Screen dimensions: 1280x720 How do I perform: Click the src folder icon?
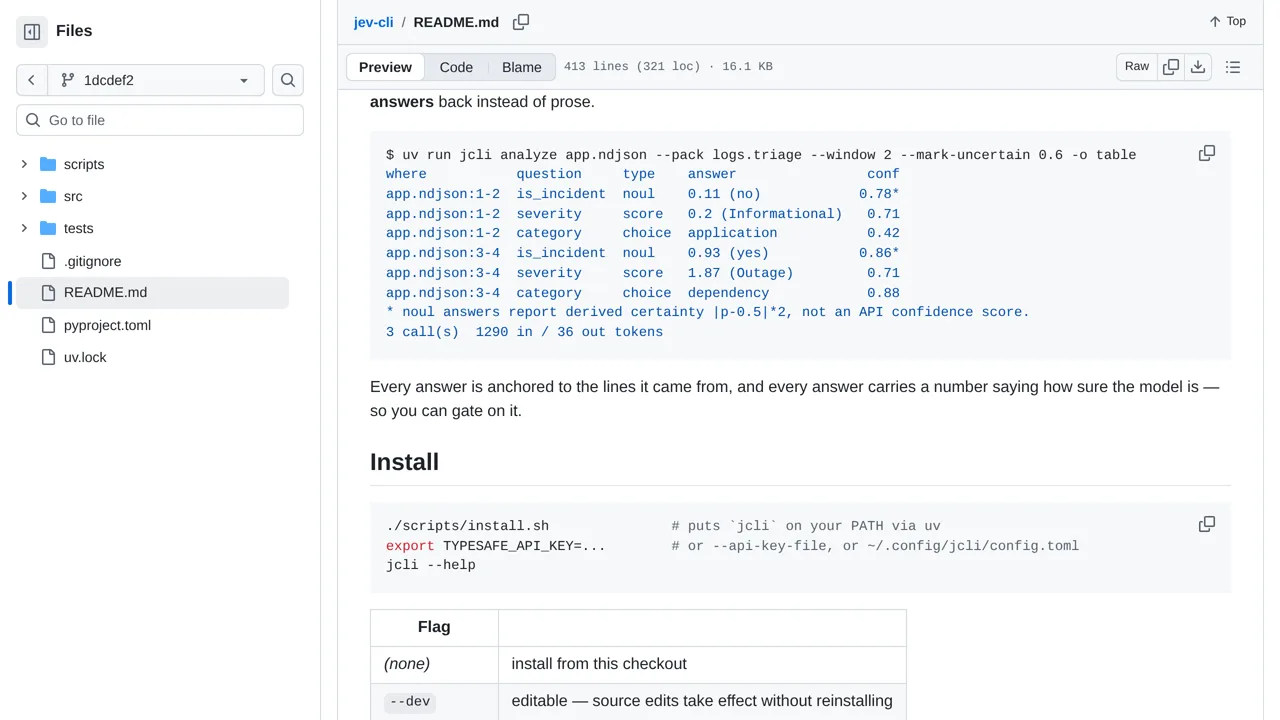(x=48, y=196)
